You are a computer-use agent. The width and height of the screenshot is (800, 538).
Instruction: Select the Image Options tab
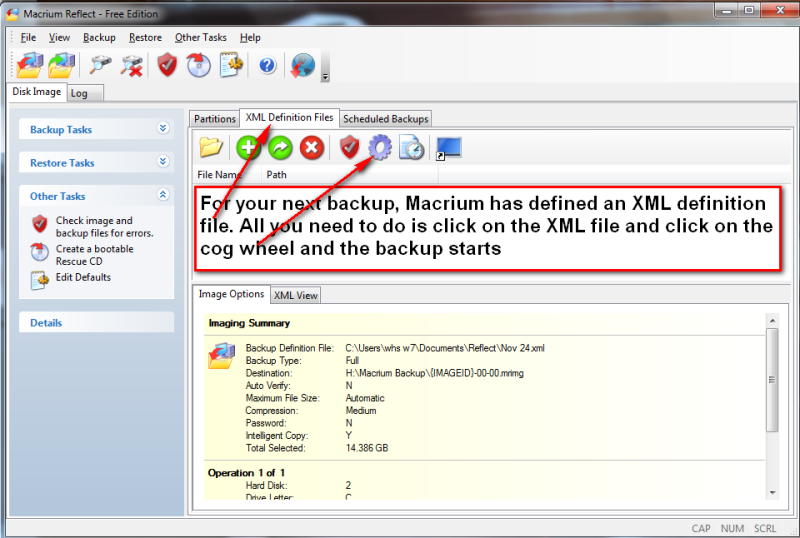(231, 294)
